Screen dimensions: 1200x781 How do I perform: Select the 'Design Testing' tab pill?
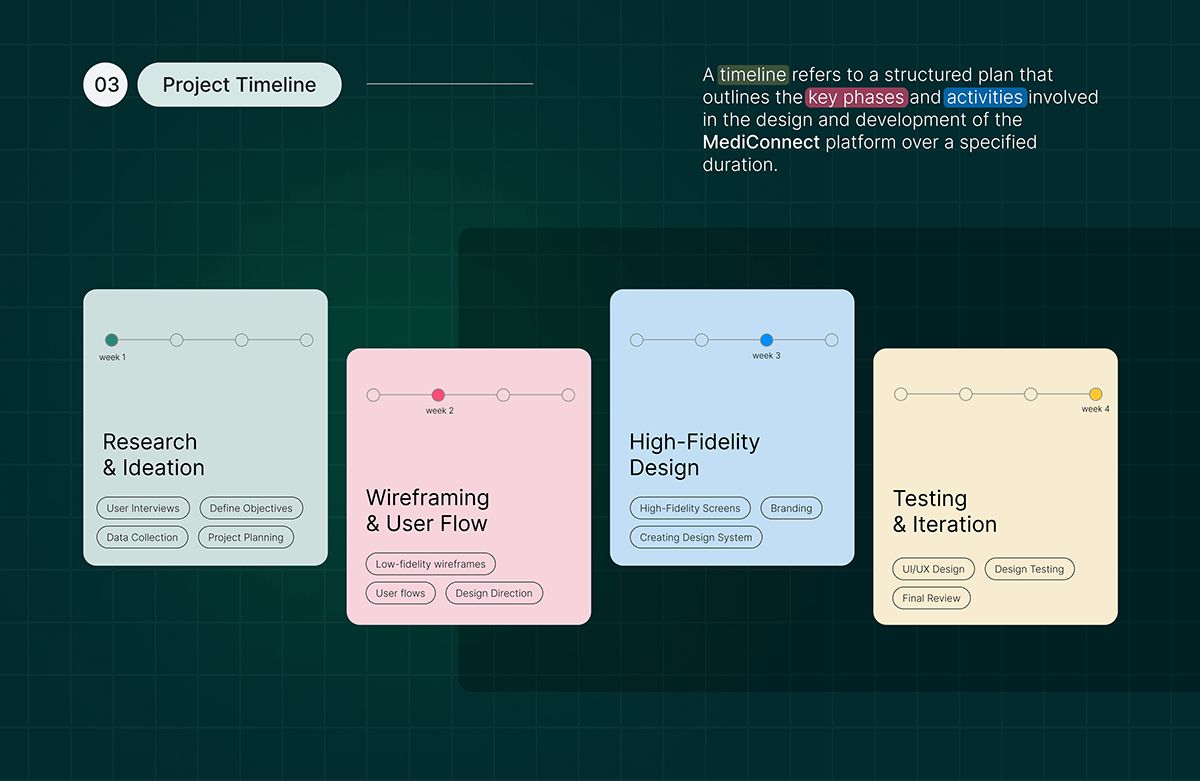(1029, 568)
